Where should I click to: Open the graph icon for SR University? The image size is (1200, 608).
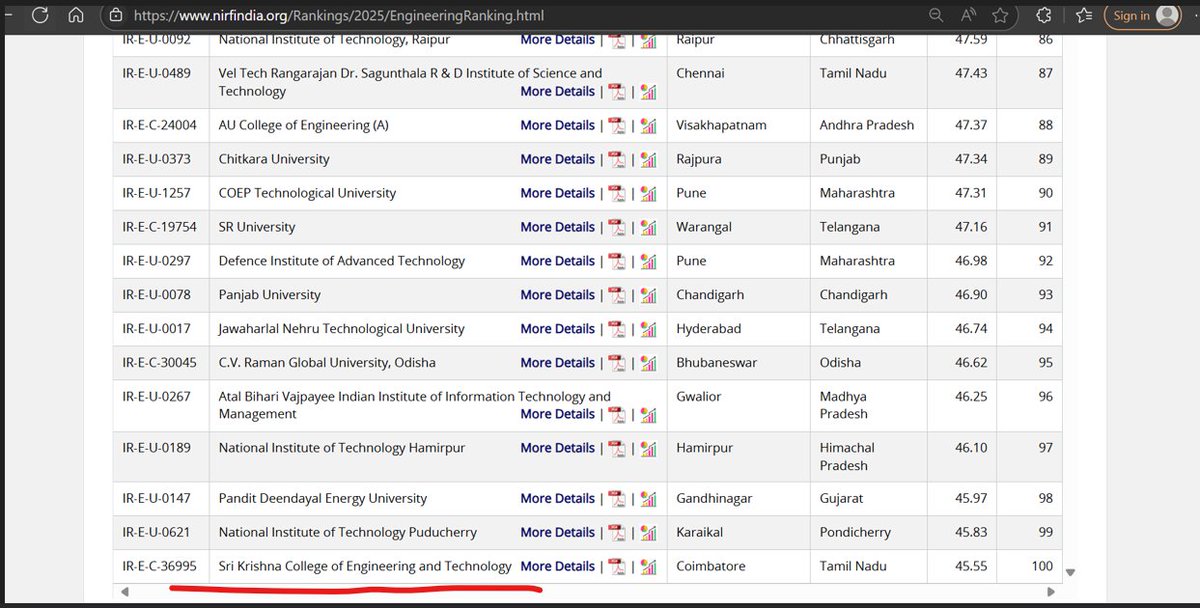[648, 227]
